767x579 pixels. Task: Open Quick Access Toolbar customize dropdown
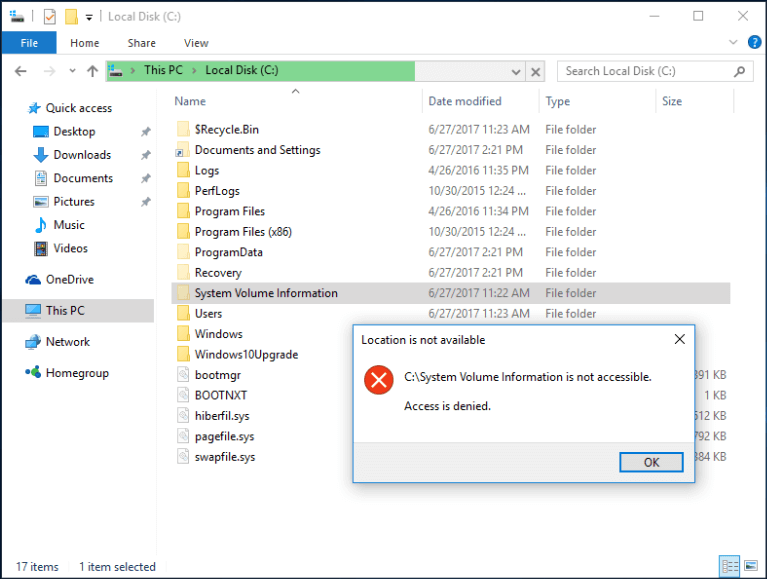pyautogui.click(x=89, y=17)
